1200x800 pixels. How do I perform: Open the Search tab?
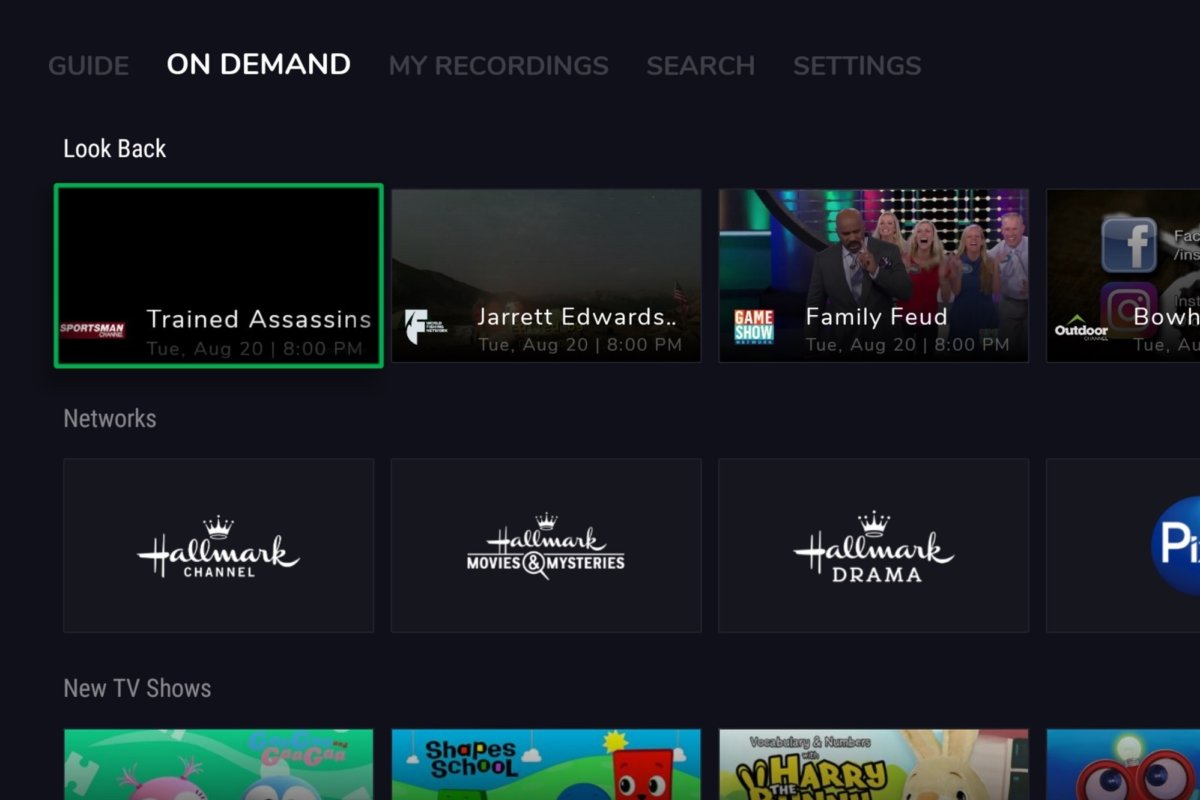pos(700,66)
